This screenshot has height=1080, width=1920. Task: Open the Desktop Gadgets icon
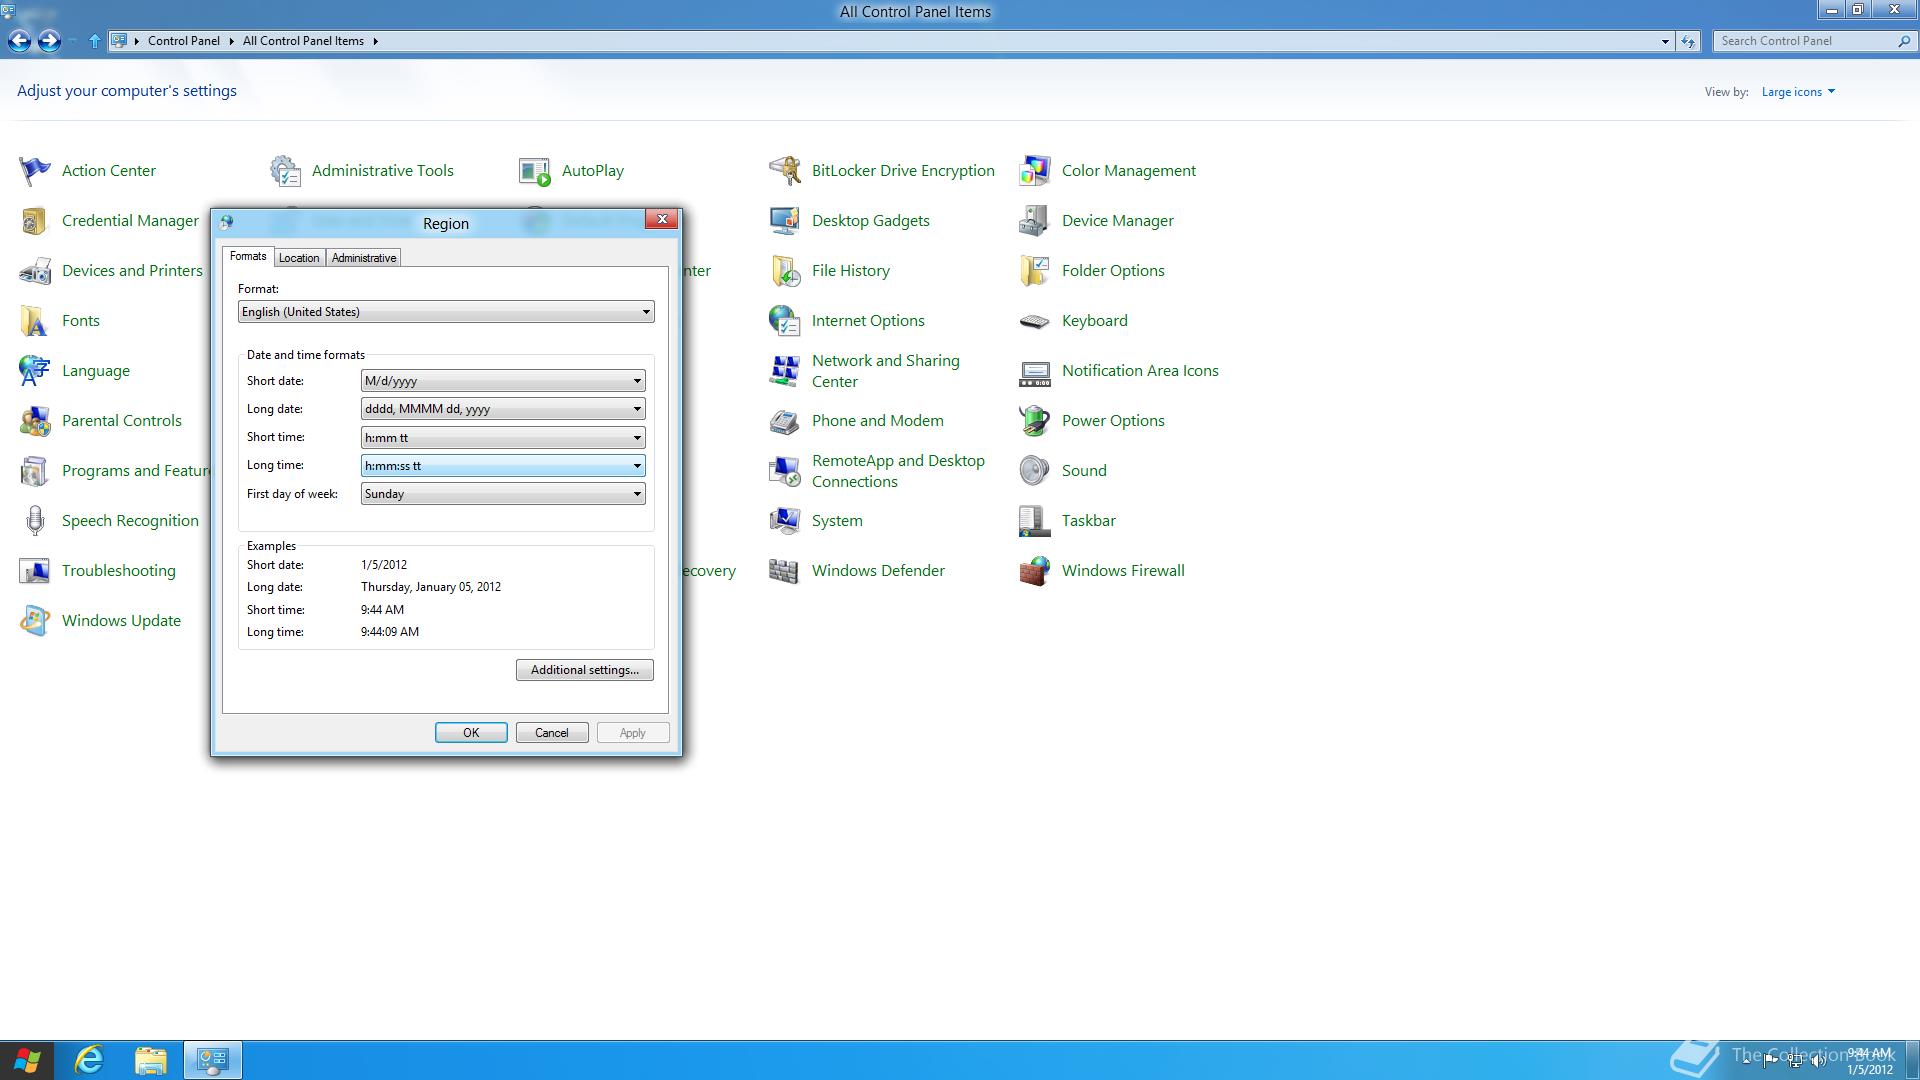click(785, 221)
